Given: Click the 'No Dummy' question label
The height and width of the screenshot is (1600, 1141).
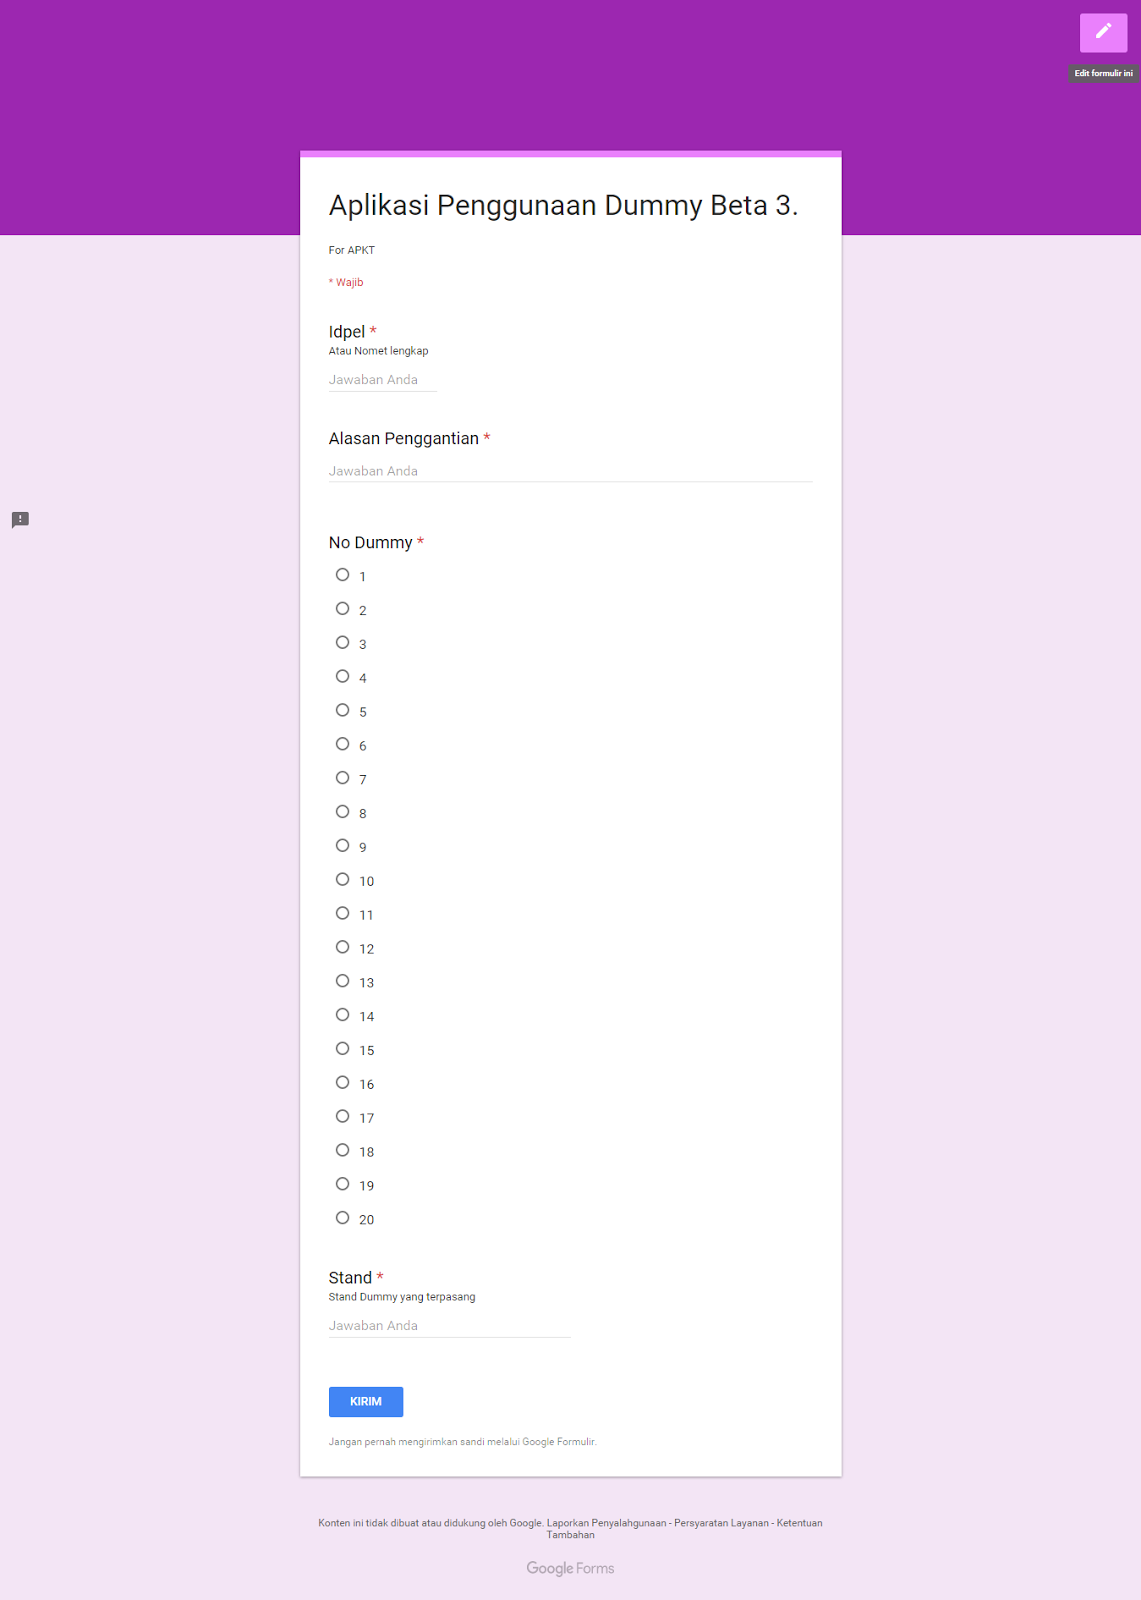Looking at the screenshot, I should click(370, 542).
